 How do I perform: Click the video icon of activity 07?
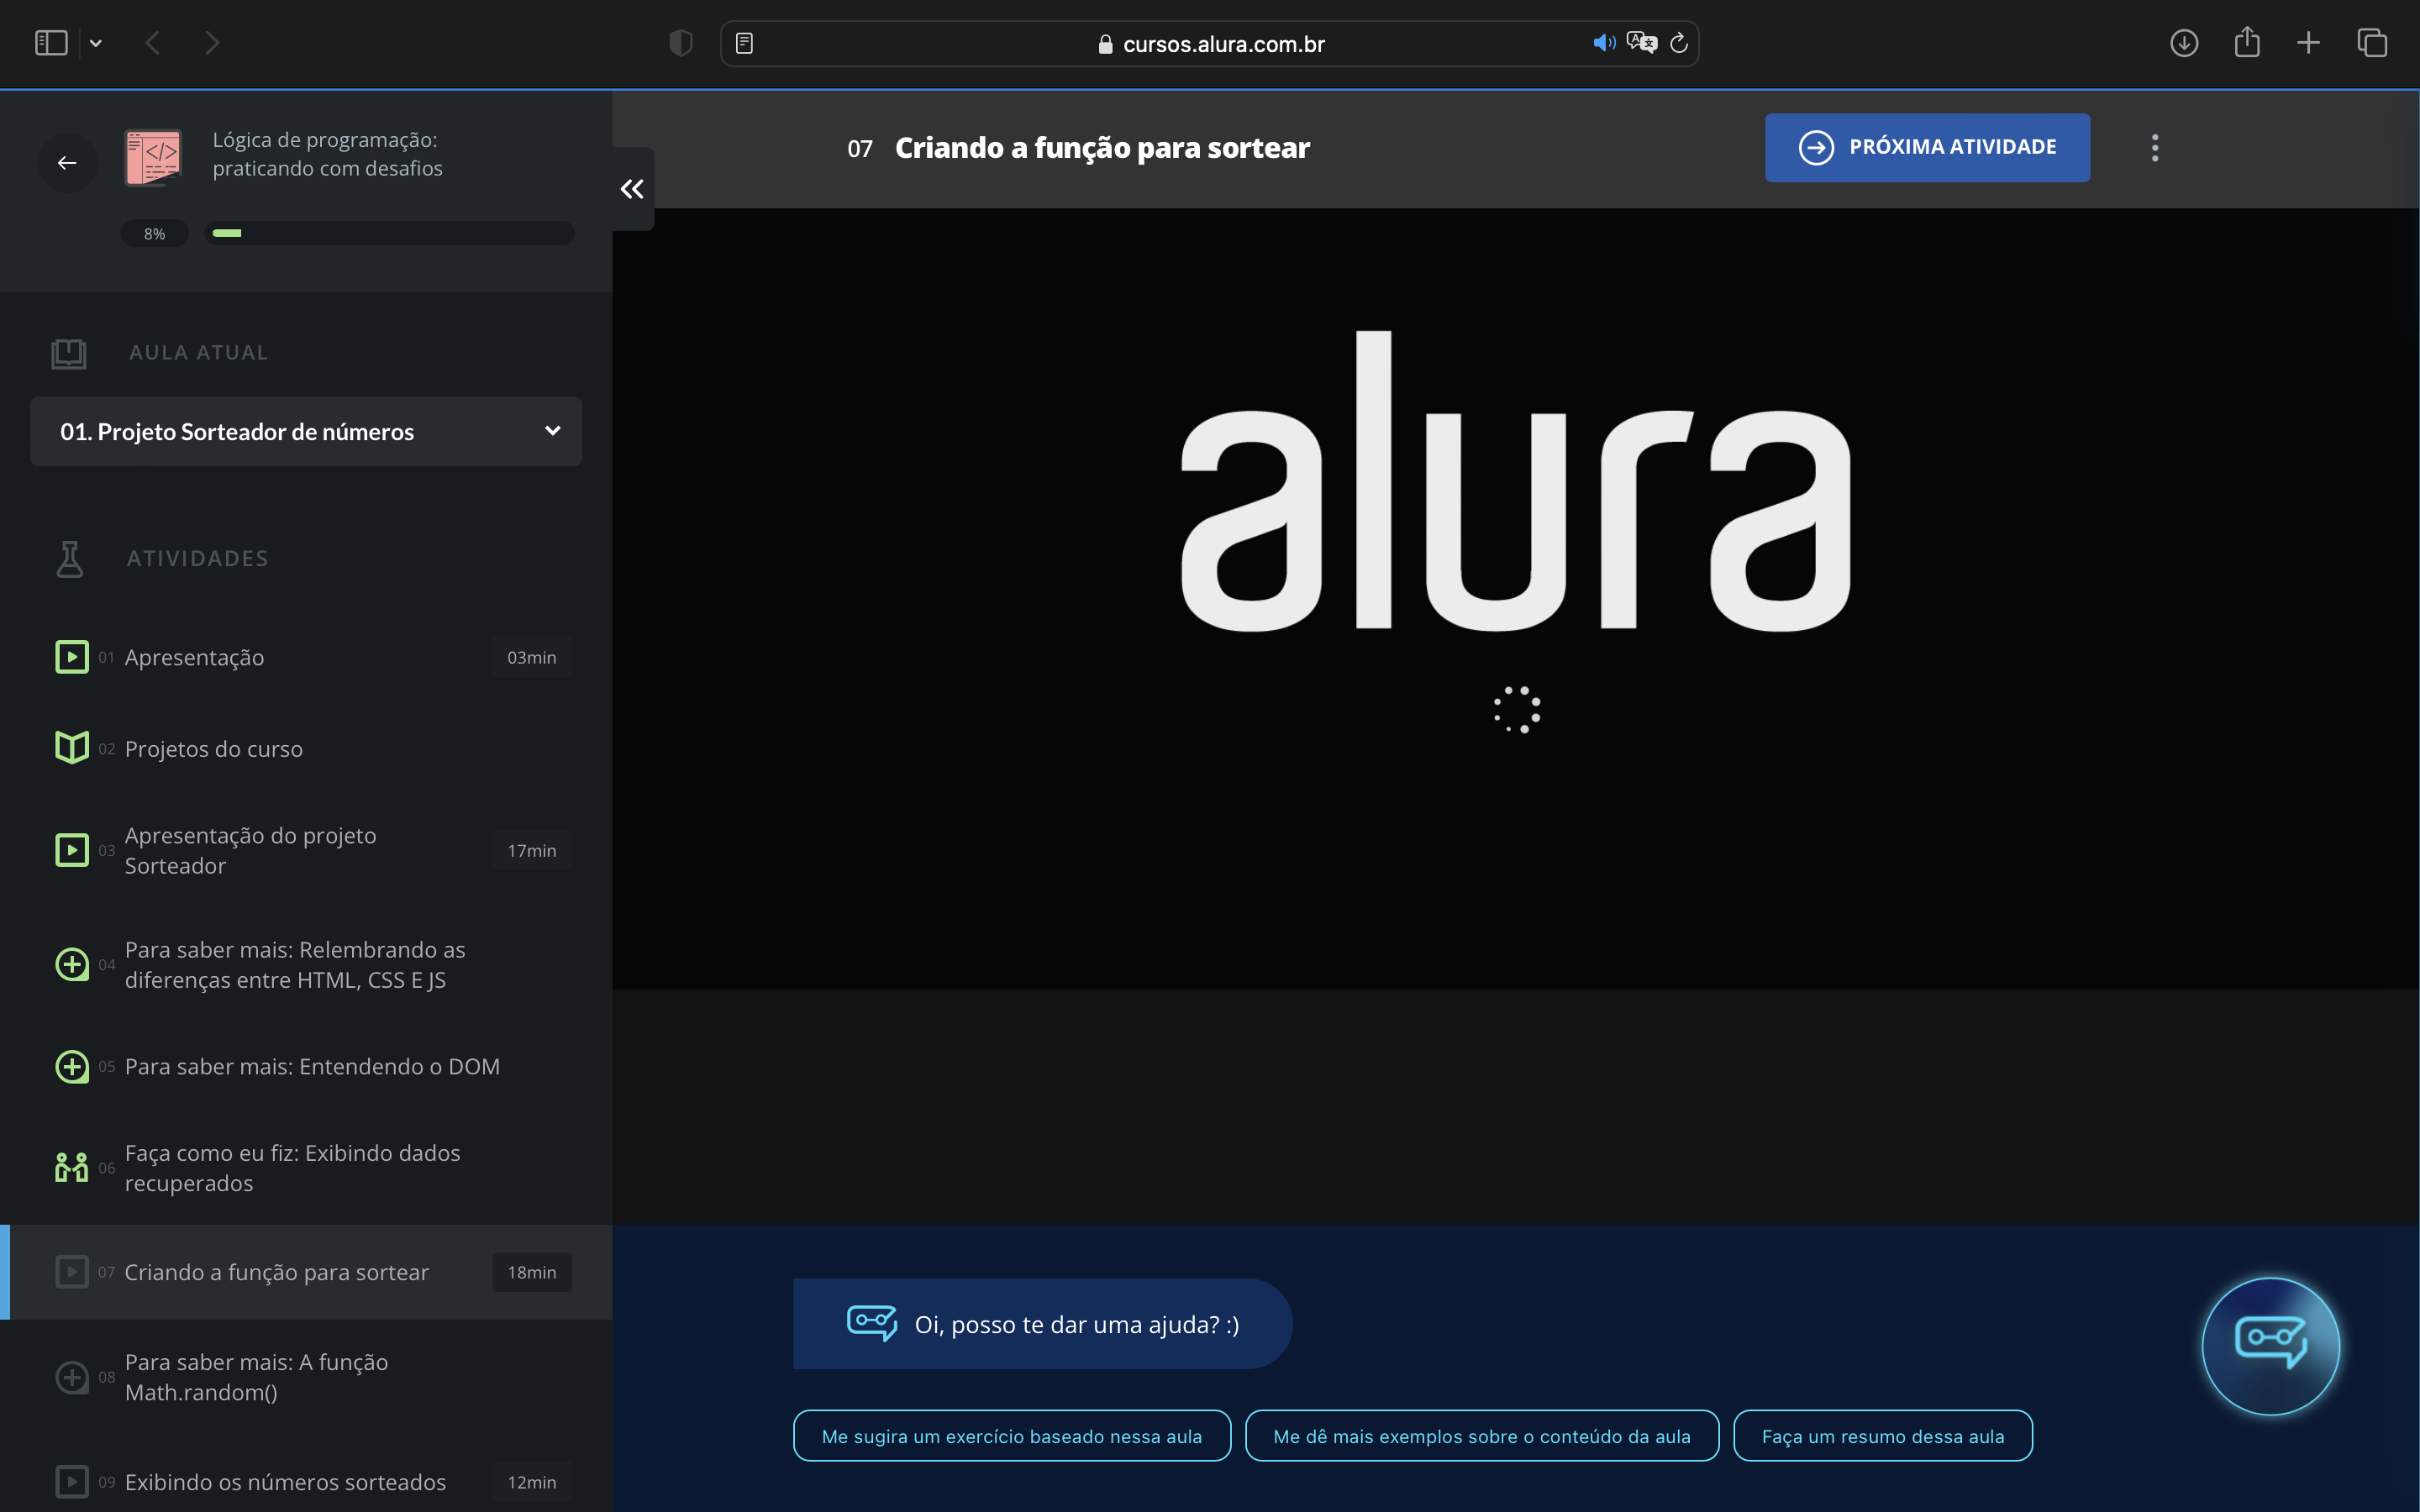point(71,1272)
